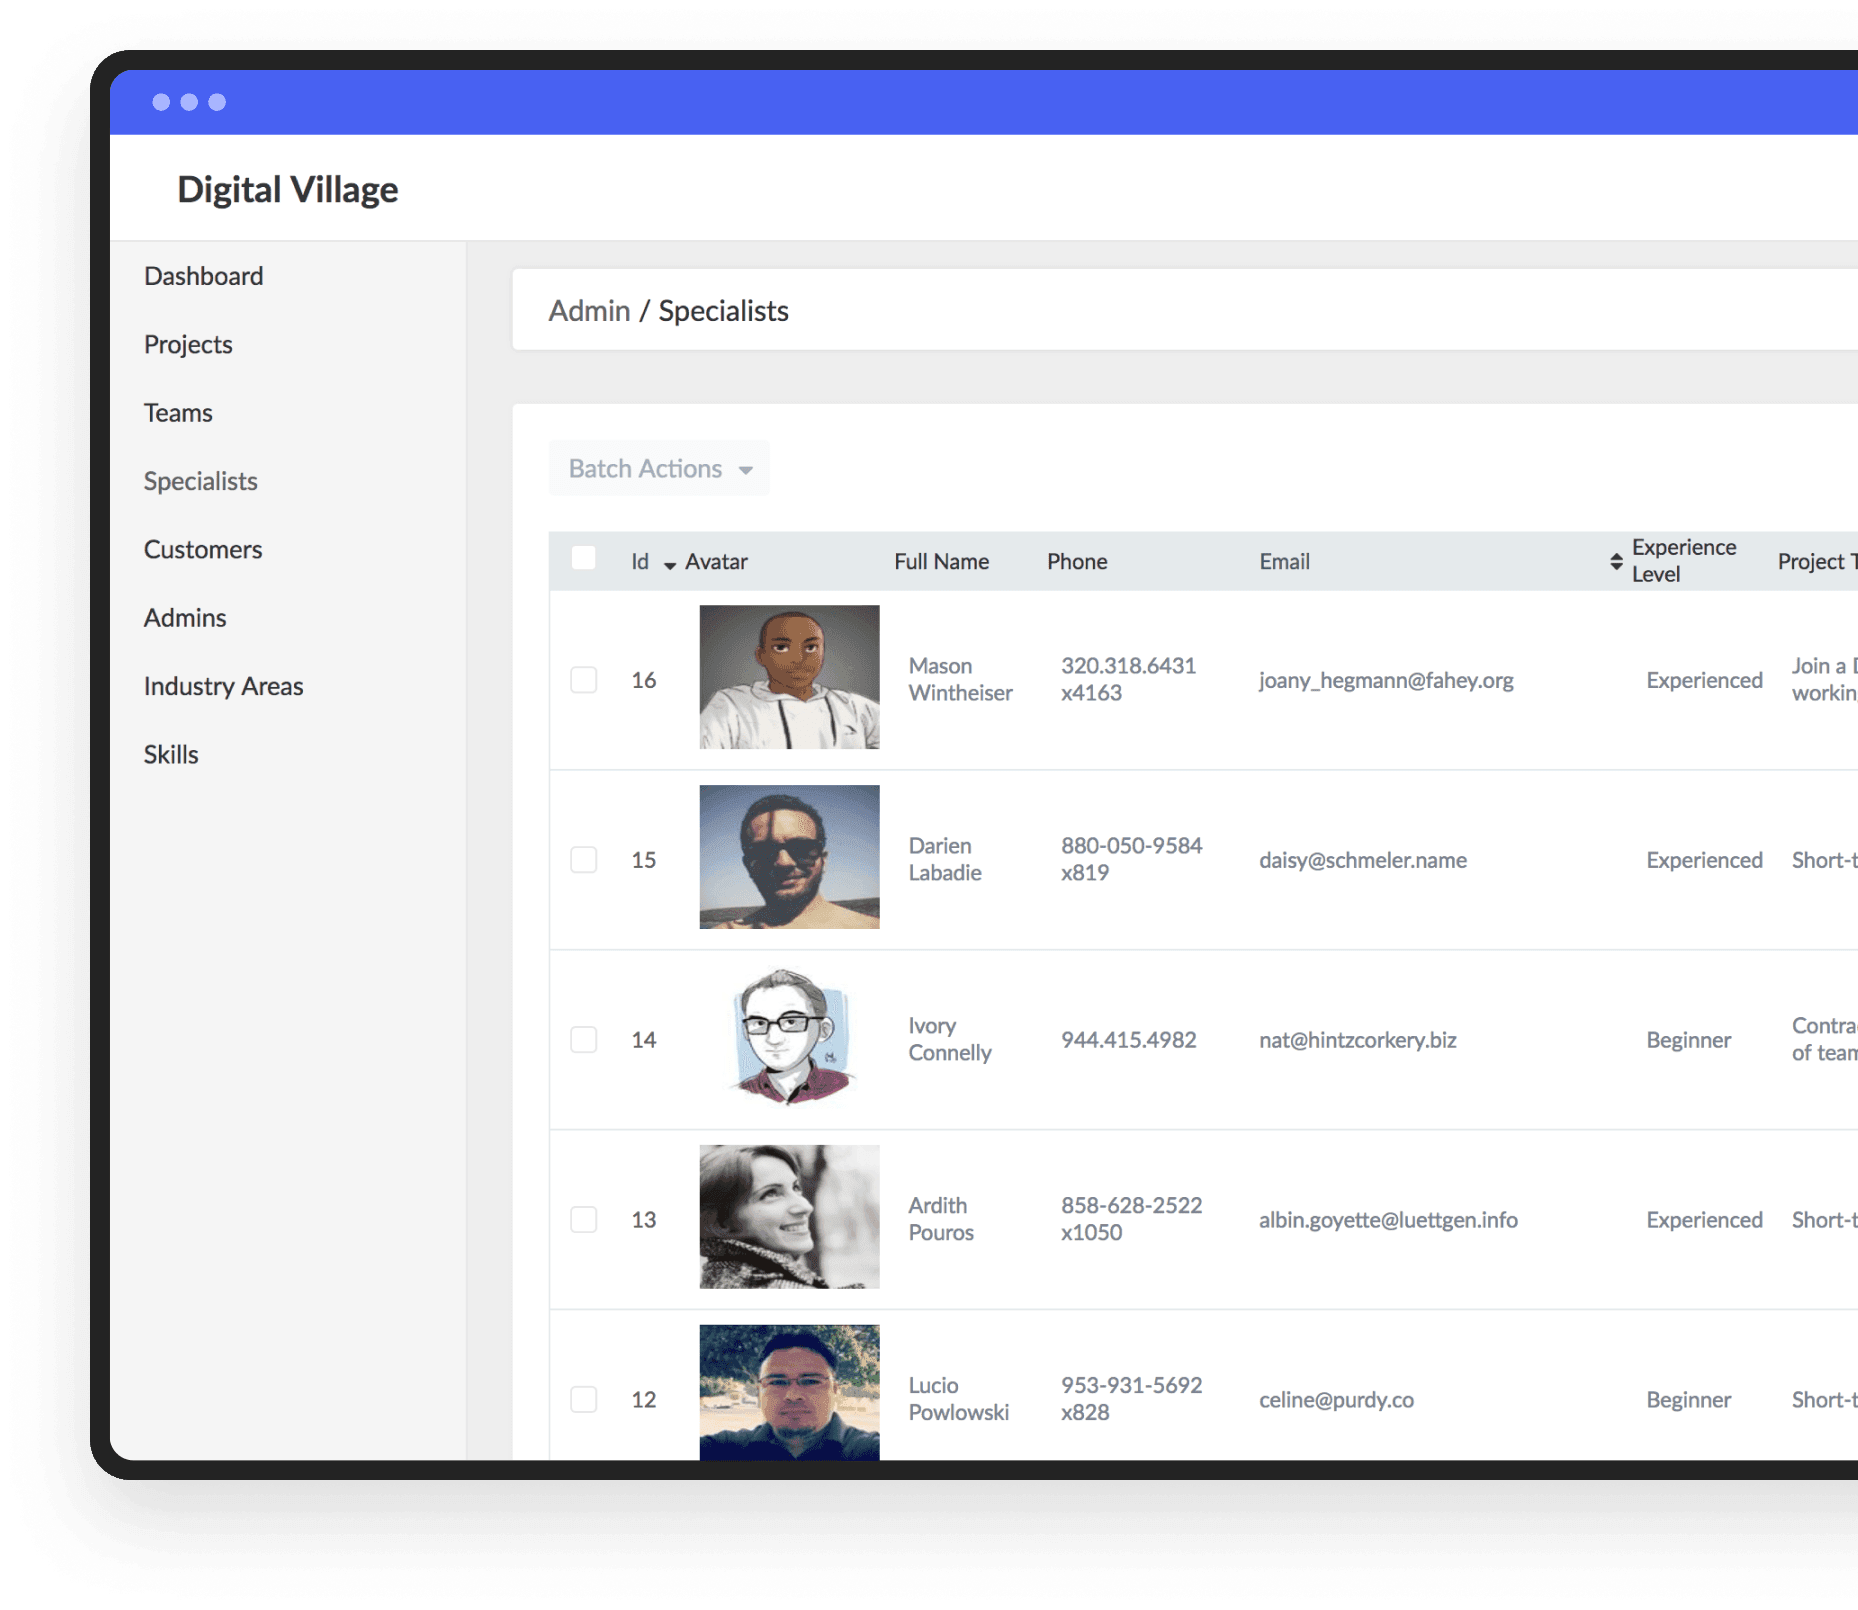
Task: Click email nat@hintzcorkery.biz
Action: (x=1357, y=1040)
